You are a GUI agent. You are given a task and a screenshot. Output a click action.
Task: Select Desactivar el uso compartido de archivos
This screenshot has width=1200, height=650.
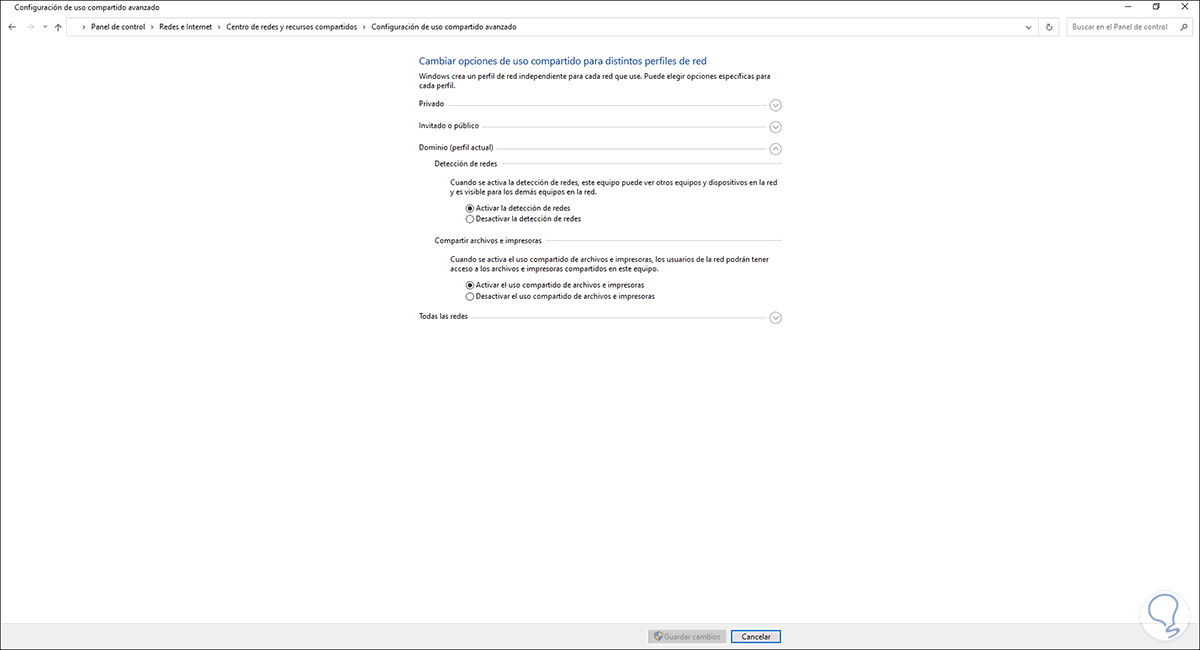469,295
